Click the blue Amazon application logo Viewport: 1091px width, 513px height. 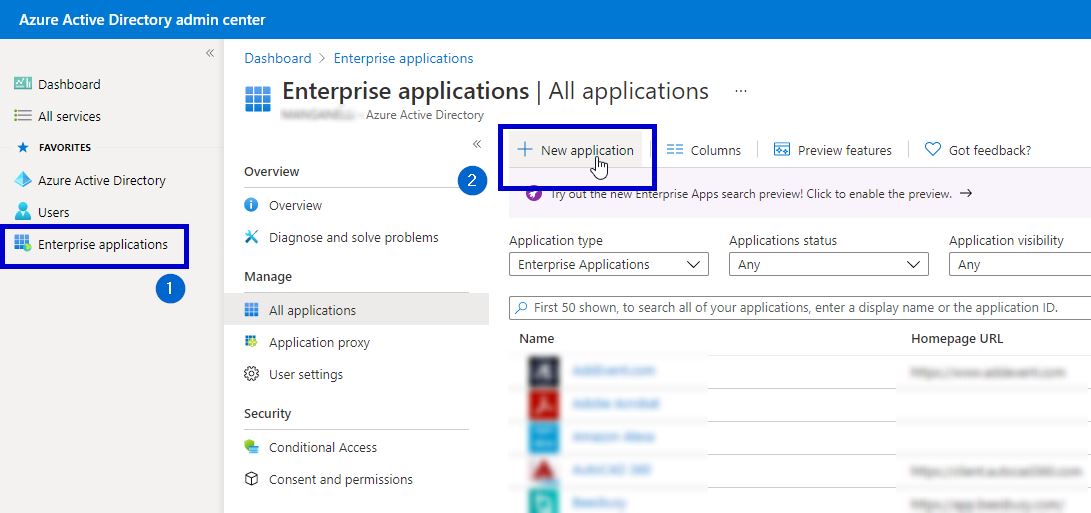(x=543, y=437)
